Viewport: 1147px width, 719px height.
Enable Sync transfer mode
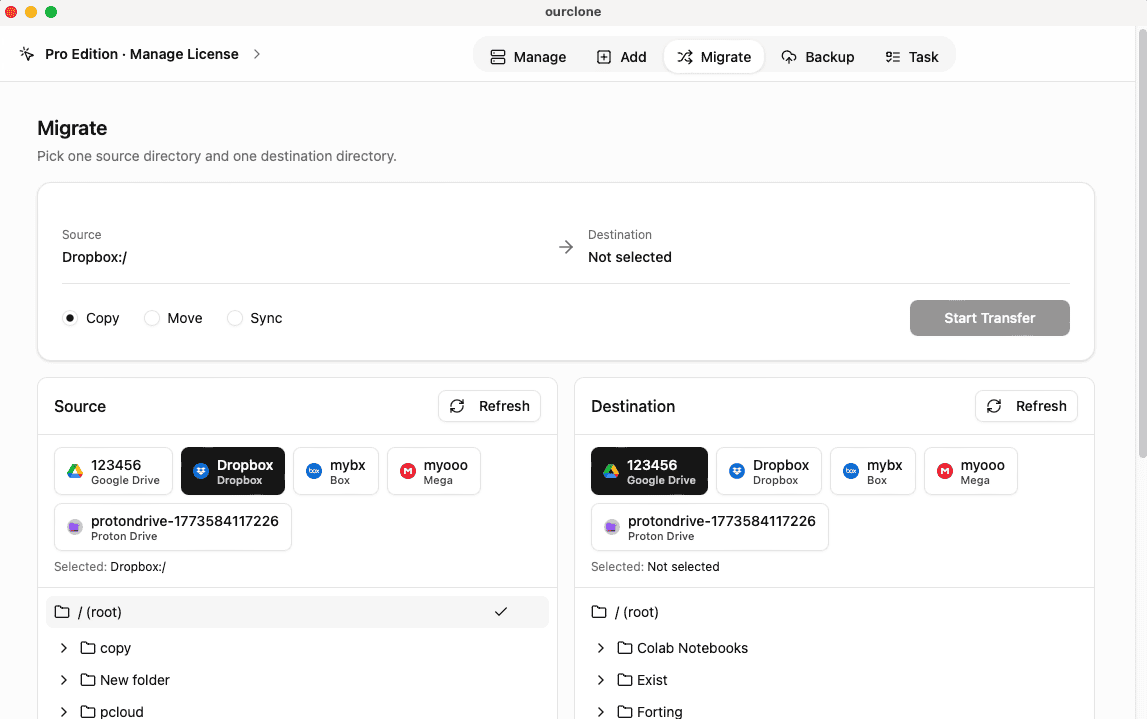click(x=235, y=318)
